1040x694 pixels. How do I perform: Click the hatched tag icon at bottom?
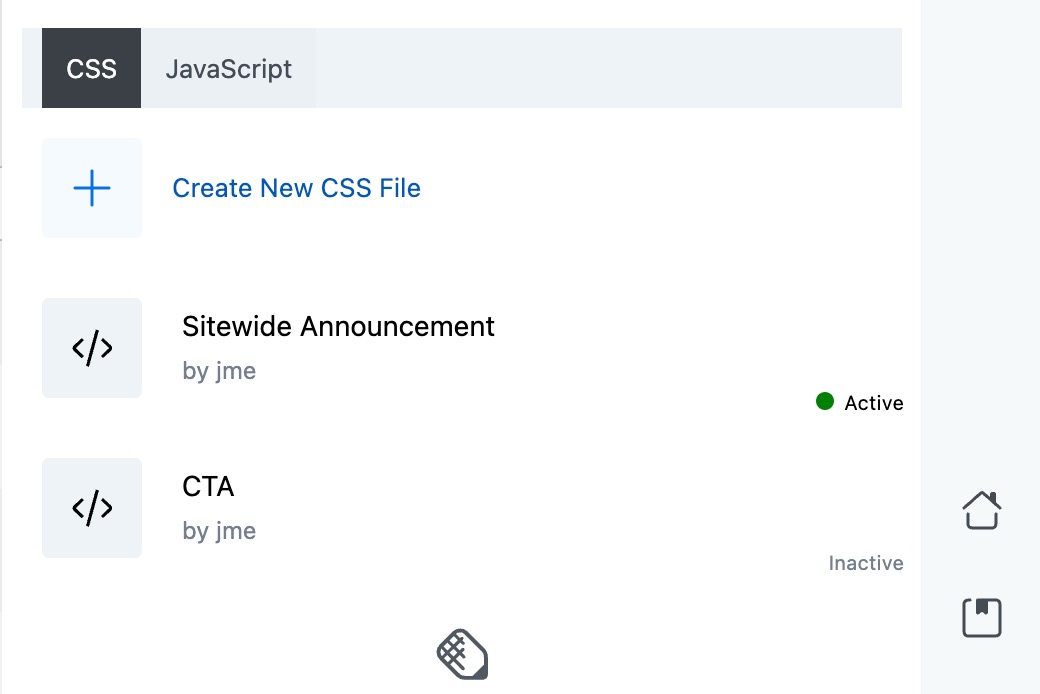tap(462, 655)
